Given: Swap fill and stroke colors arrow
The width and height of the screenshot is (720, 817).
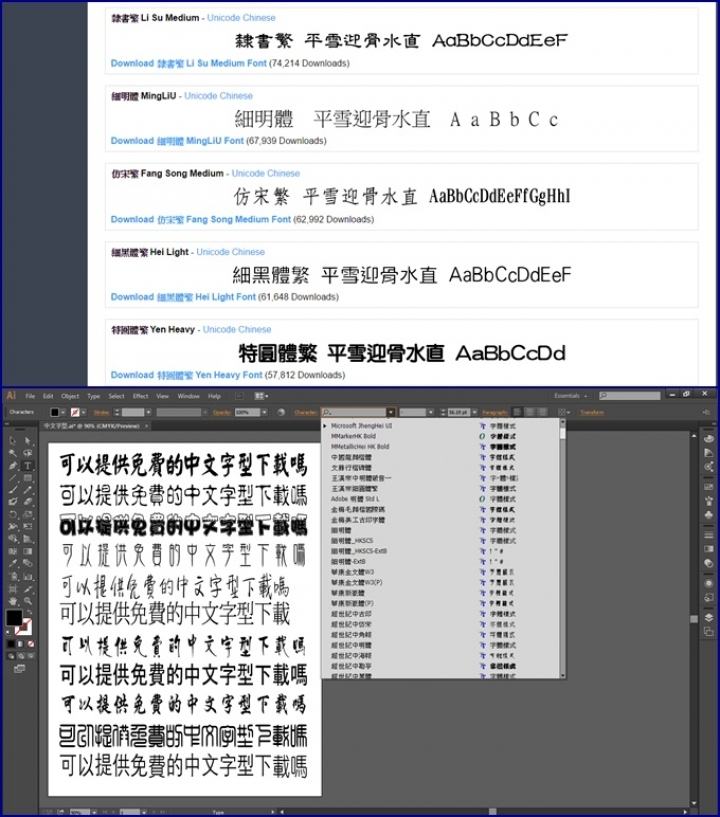Looking at the screenshot, I should pyautogui.click(x=30, y=612).
